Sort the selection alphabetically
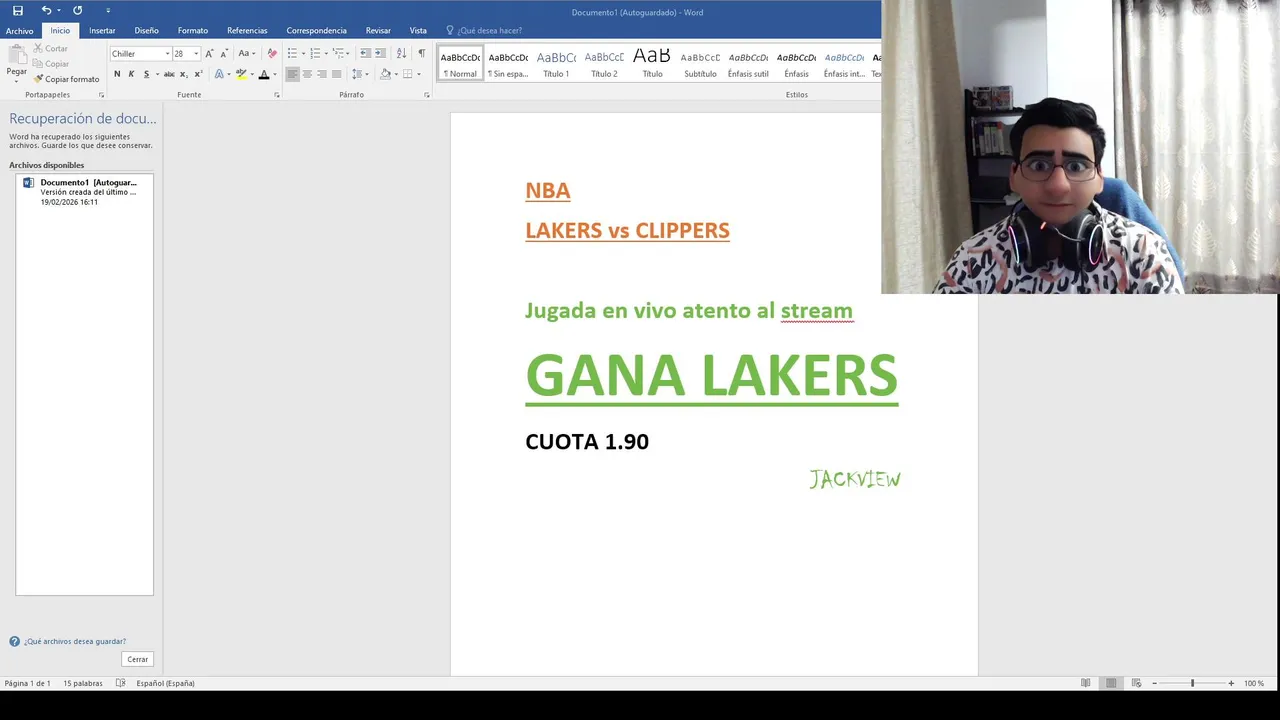 tap(401, 53)
